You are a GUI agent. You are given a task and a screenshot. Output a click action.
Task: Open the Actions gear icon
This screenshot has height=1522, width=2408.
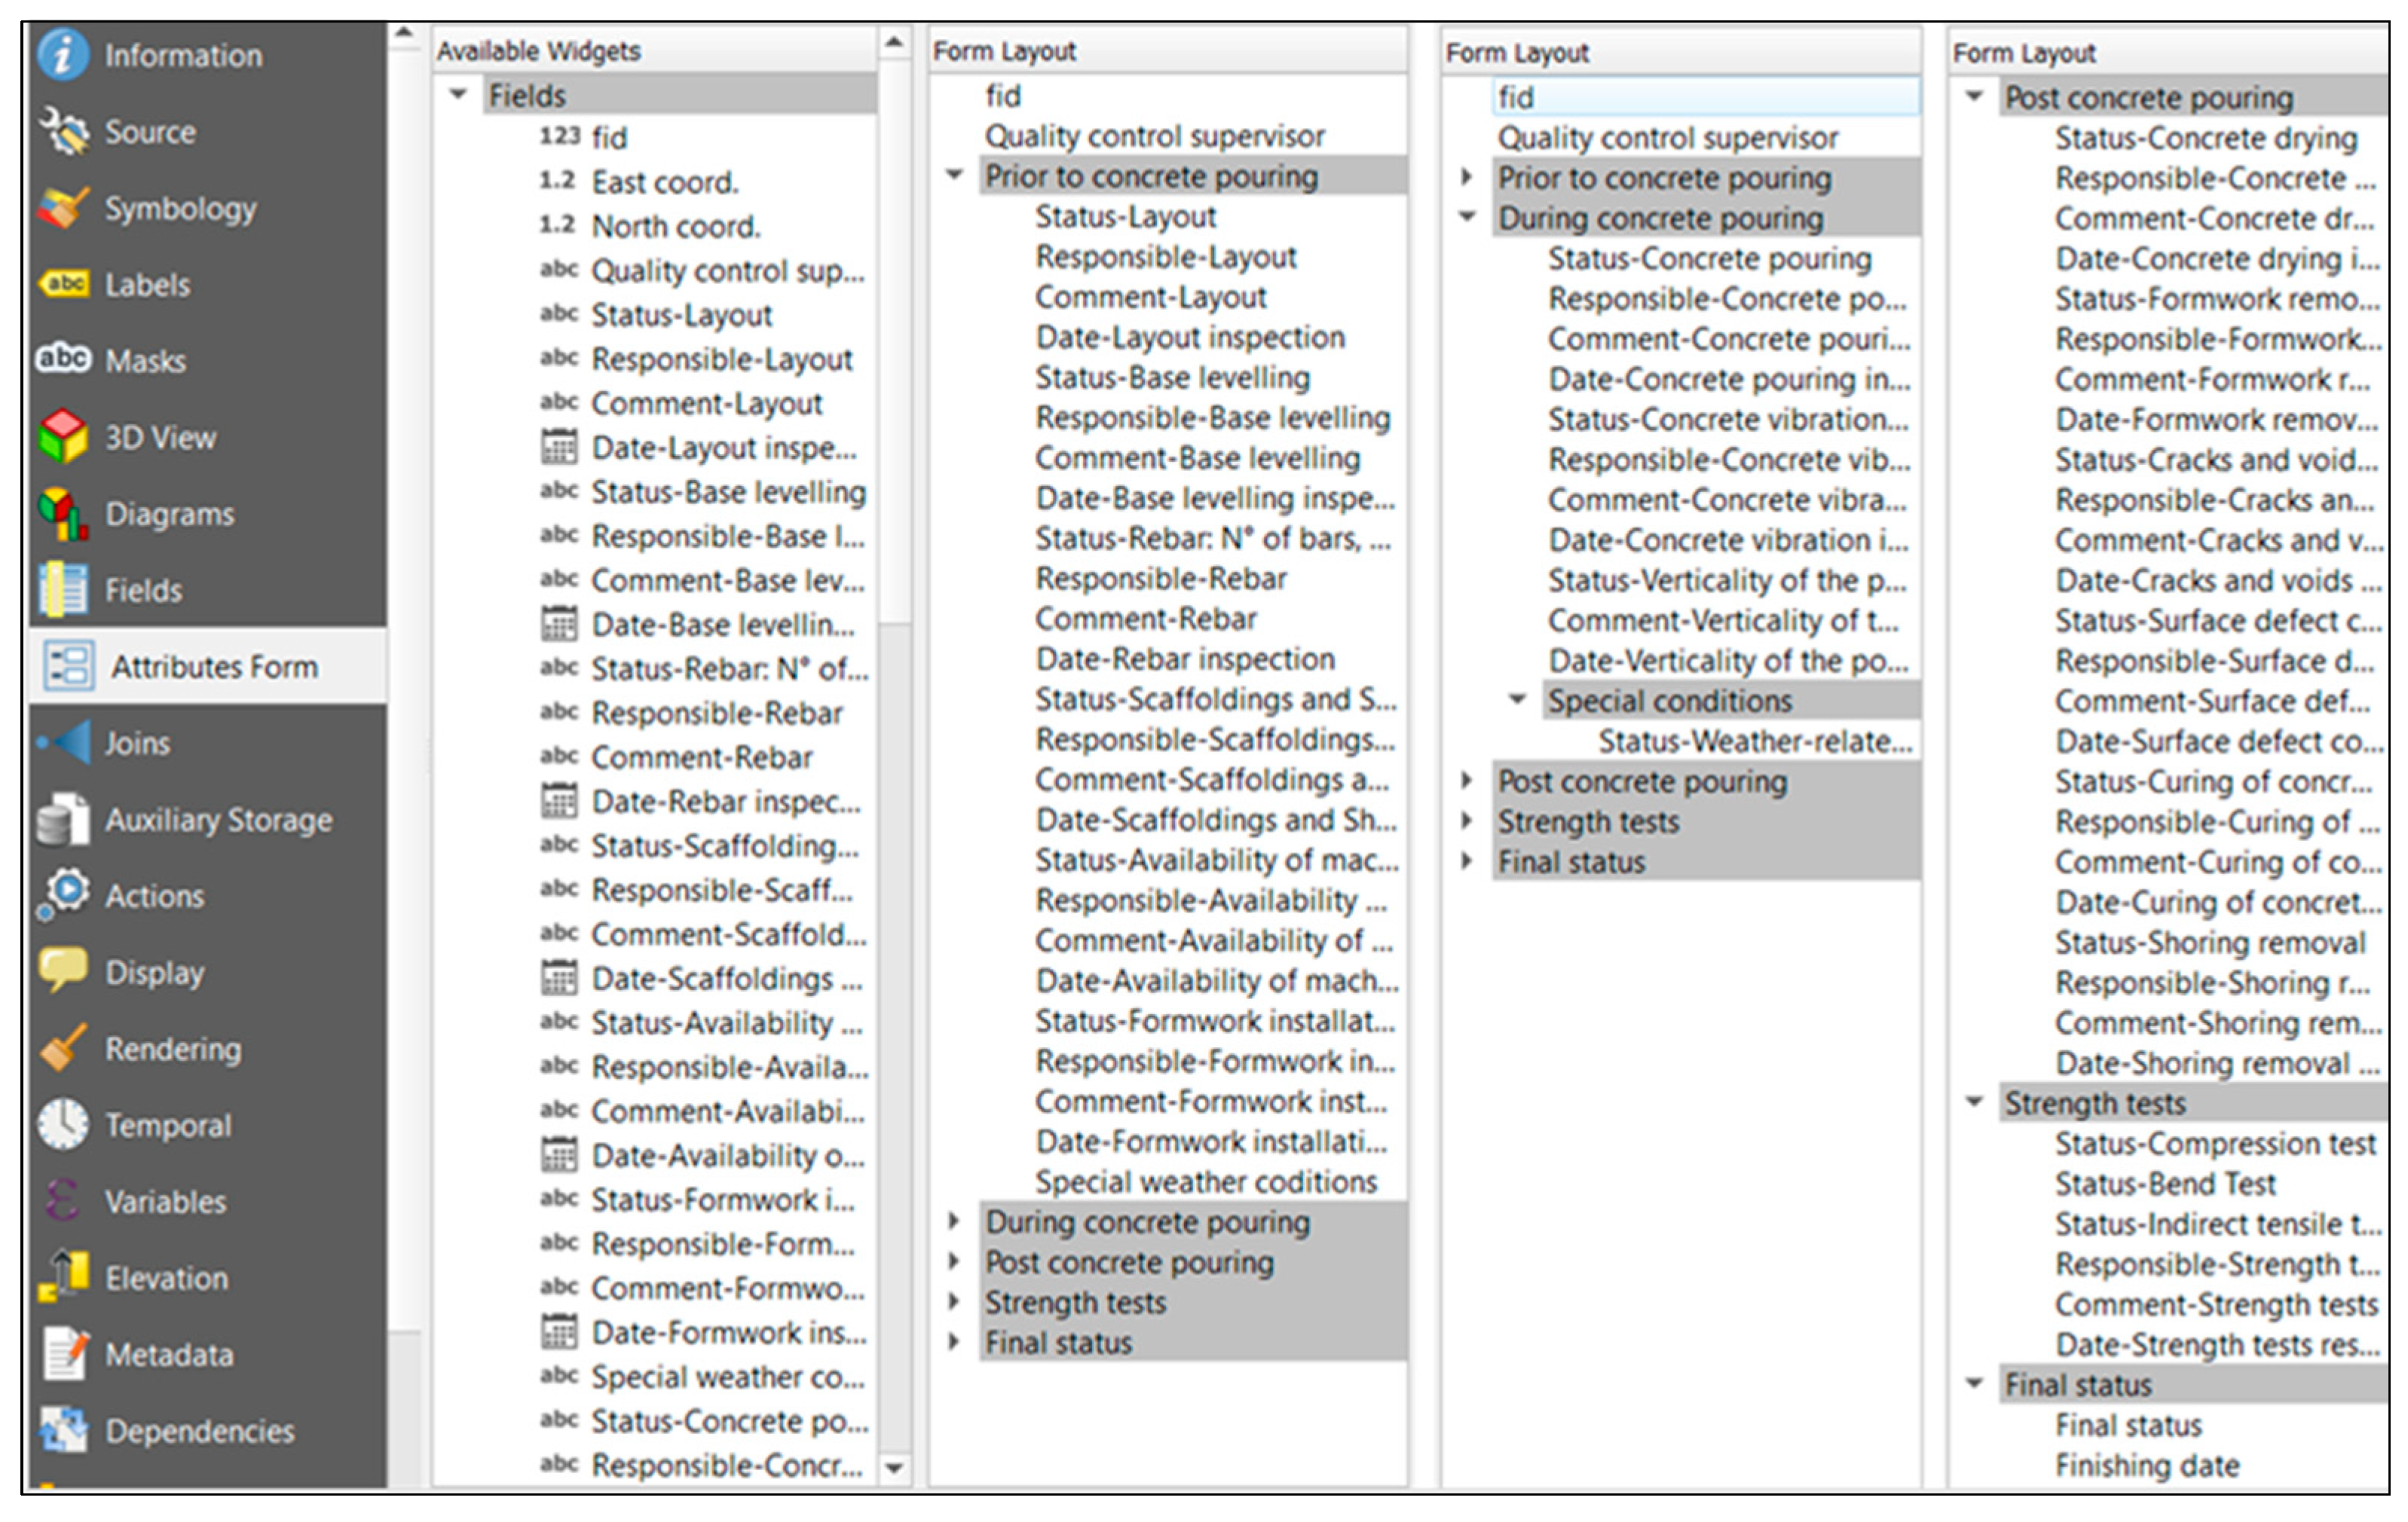62,895
